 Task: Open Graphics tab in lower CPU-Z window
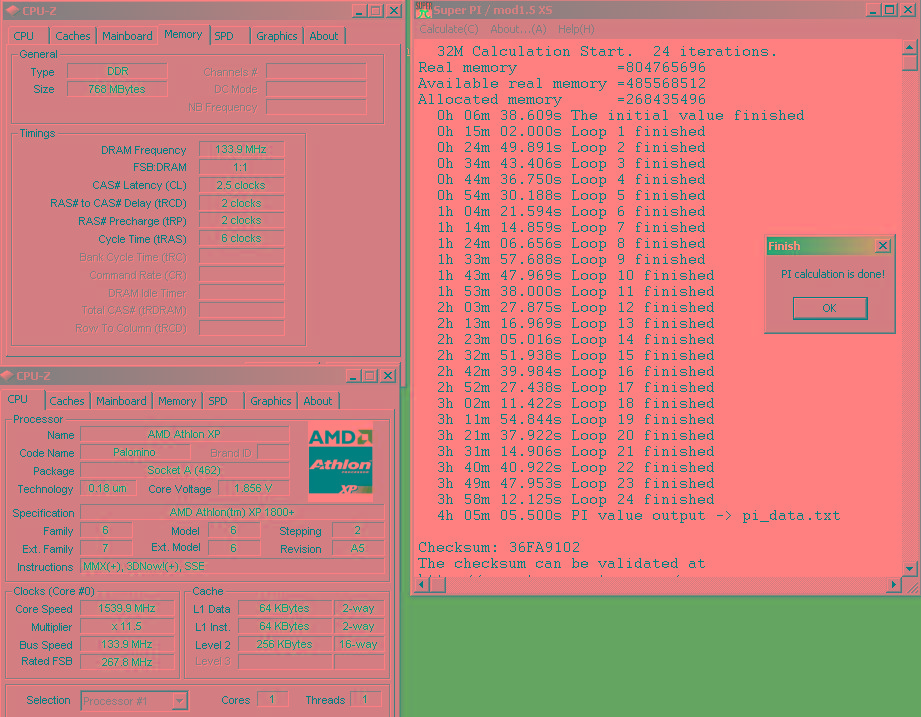click(x=271, y=401)
